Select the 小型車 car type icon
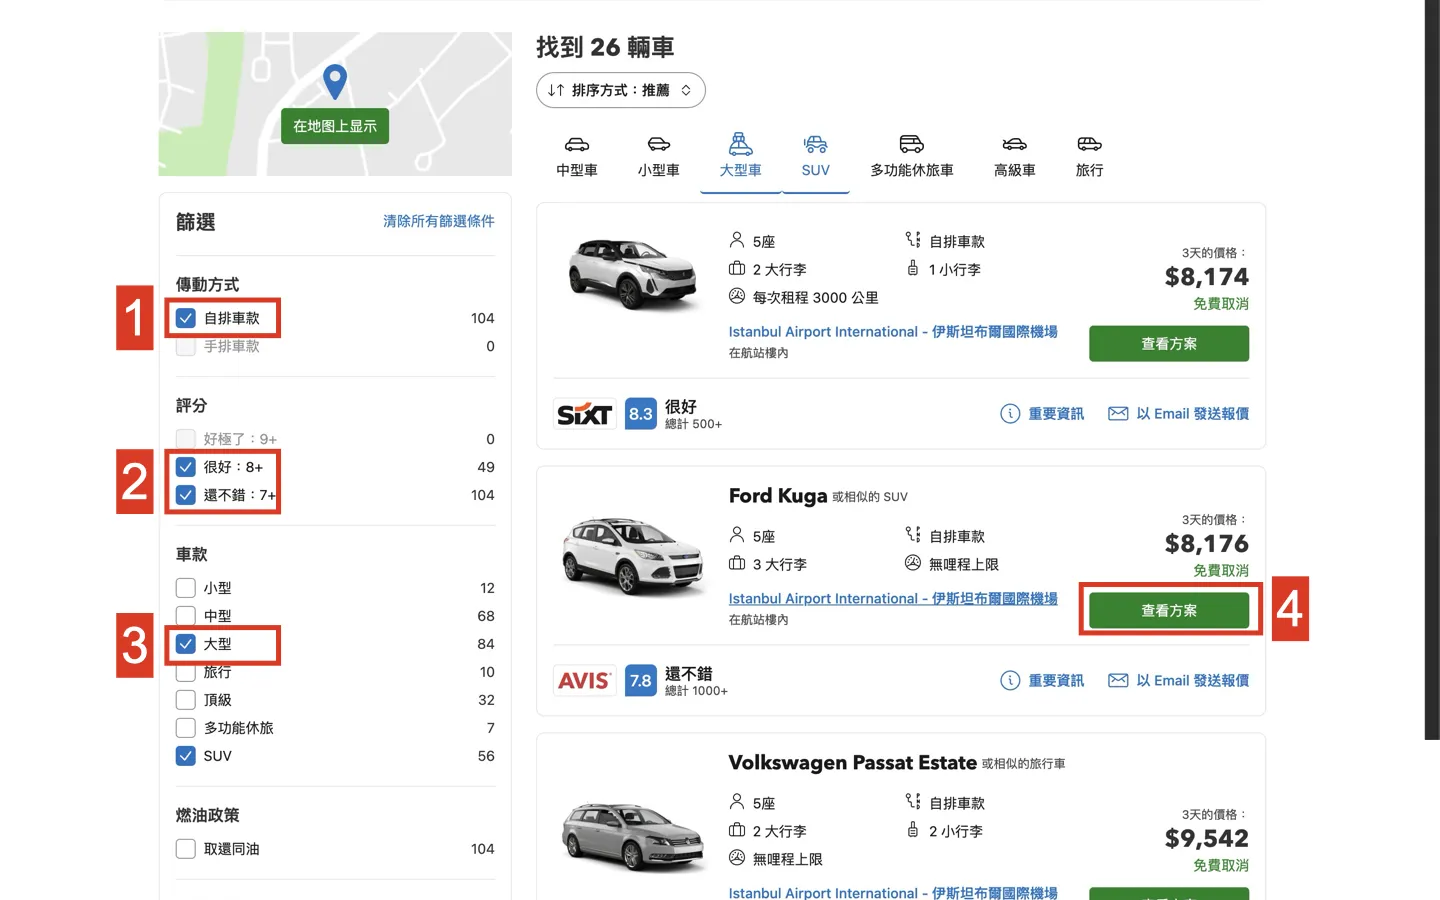This screenshot has height=900, width=1440. [659, 145]
